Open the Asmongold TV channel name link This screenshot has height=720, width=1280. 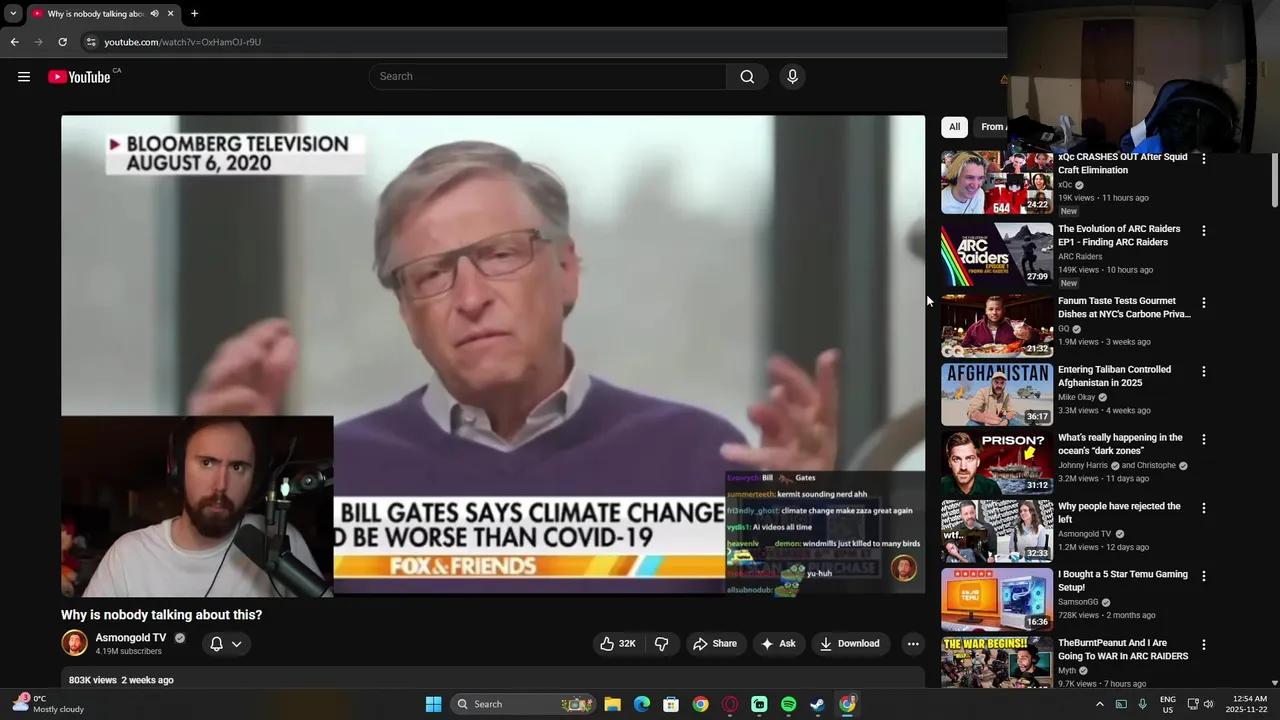coord(131,638)
